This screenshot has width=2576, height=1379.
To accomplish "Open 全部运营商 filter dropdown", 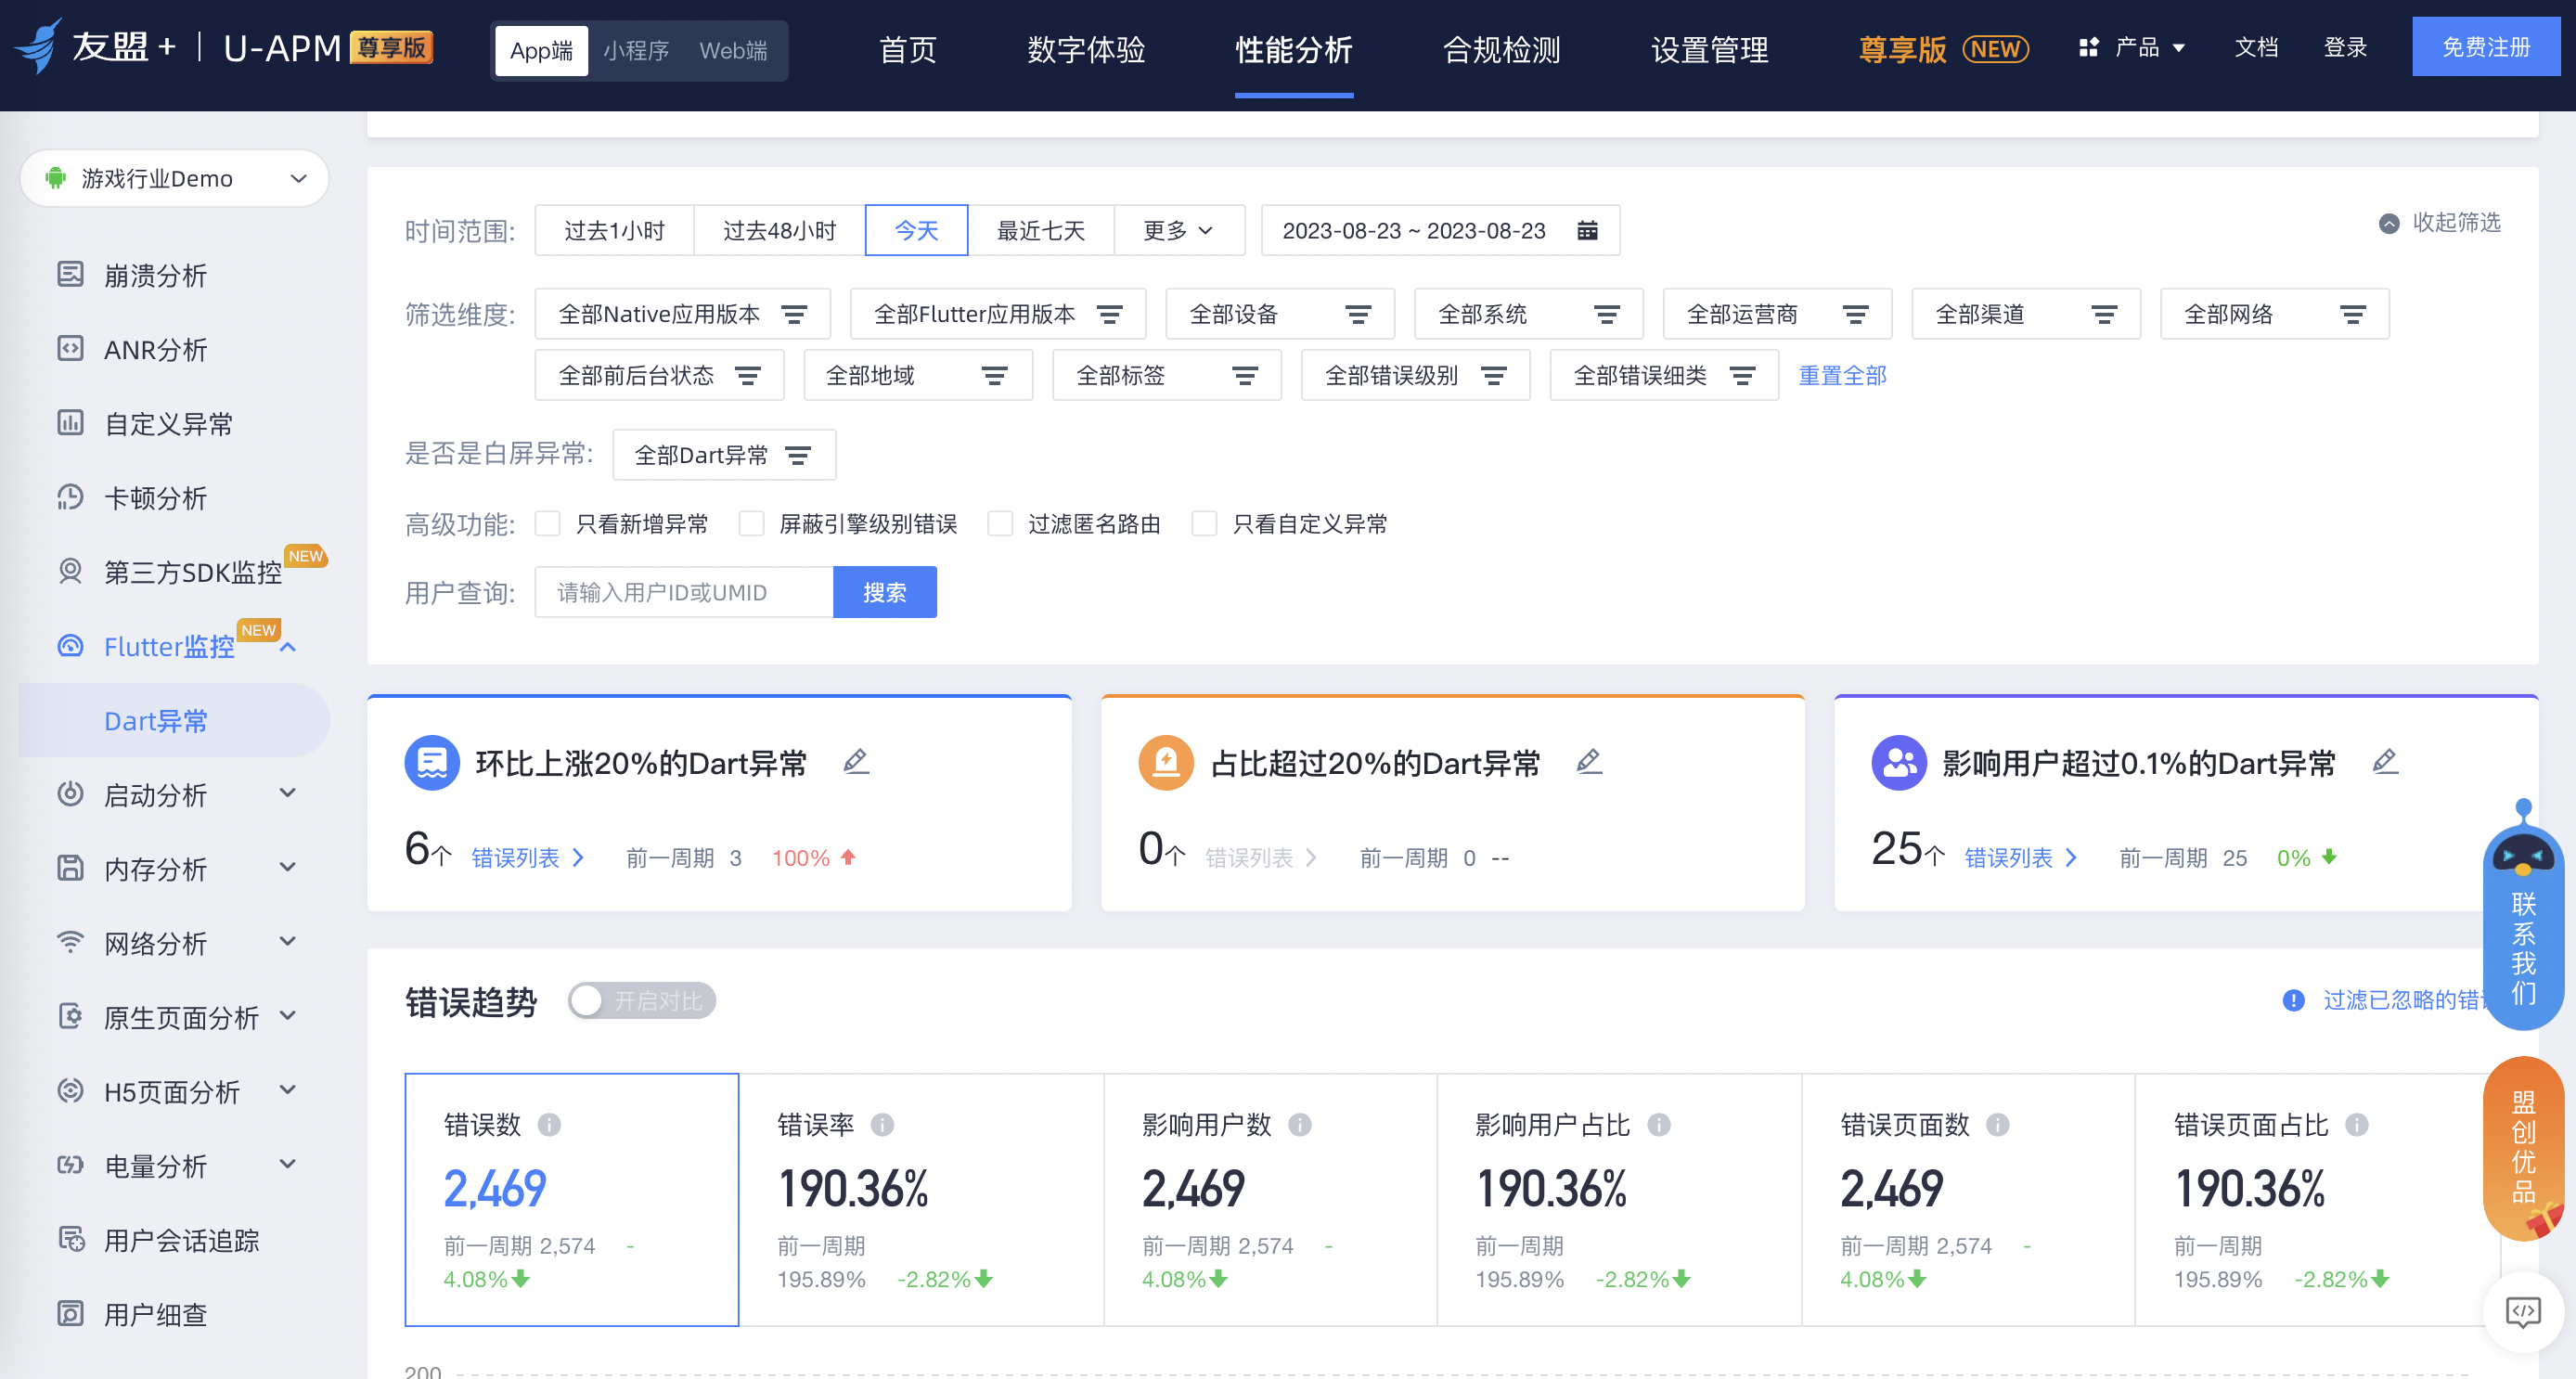I will pos(1777,314).
